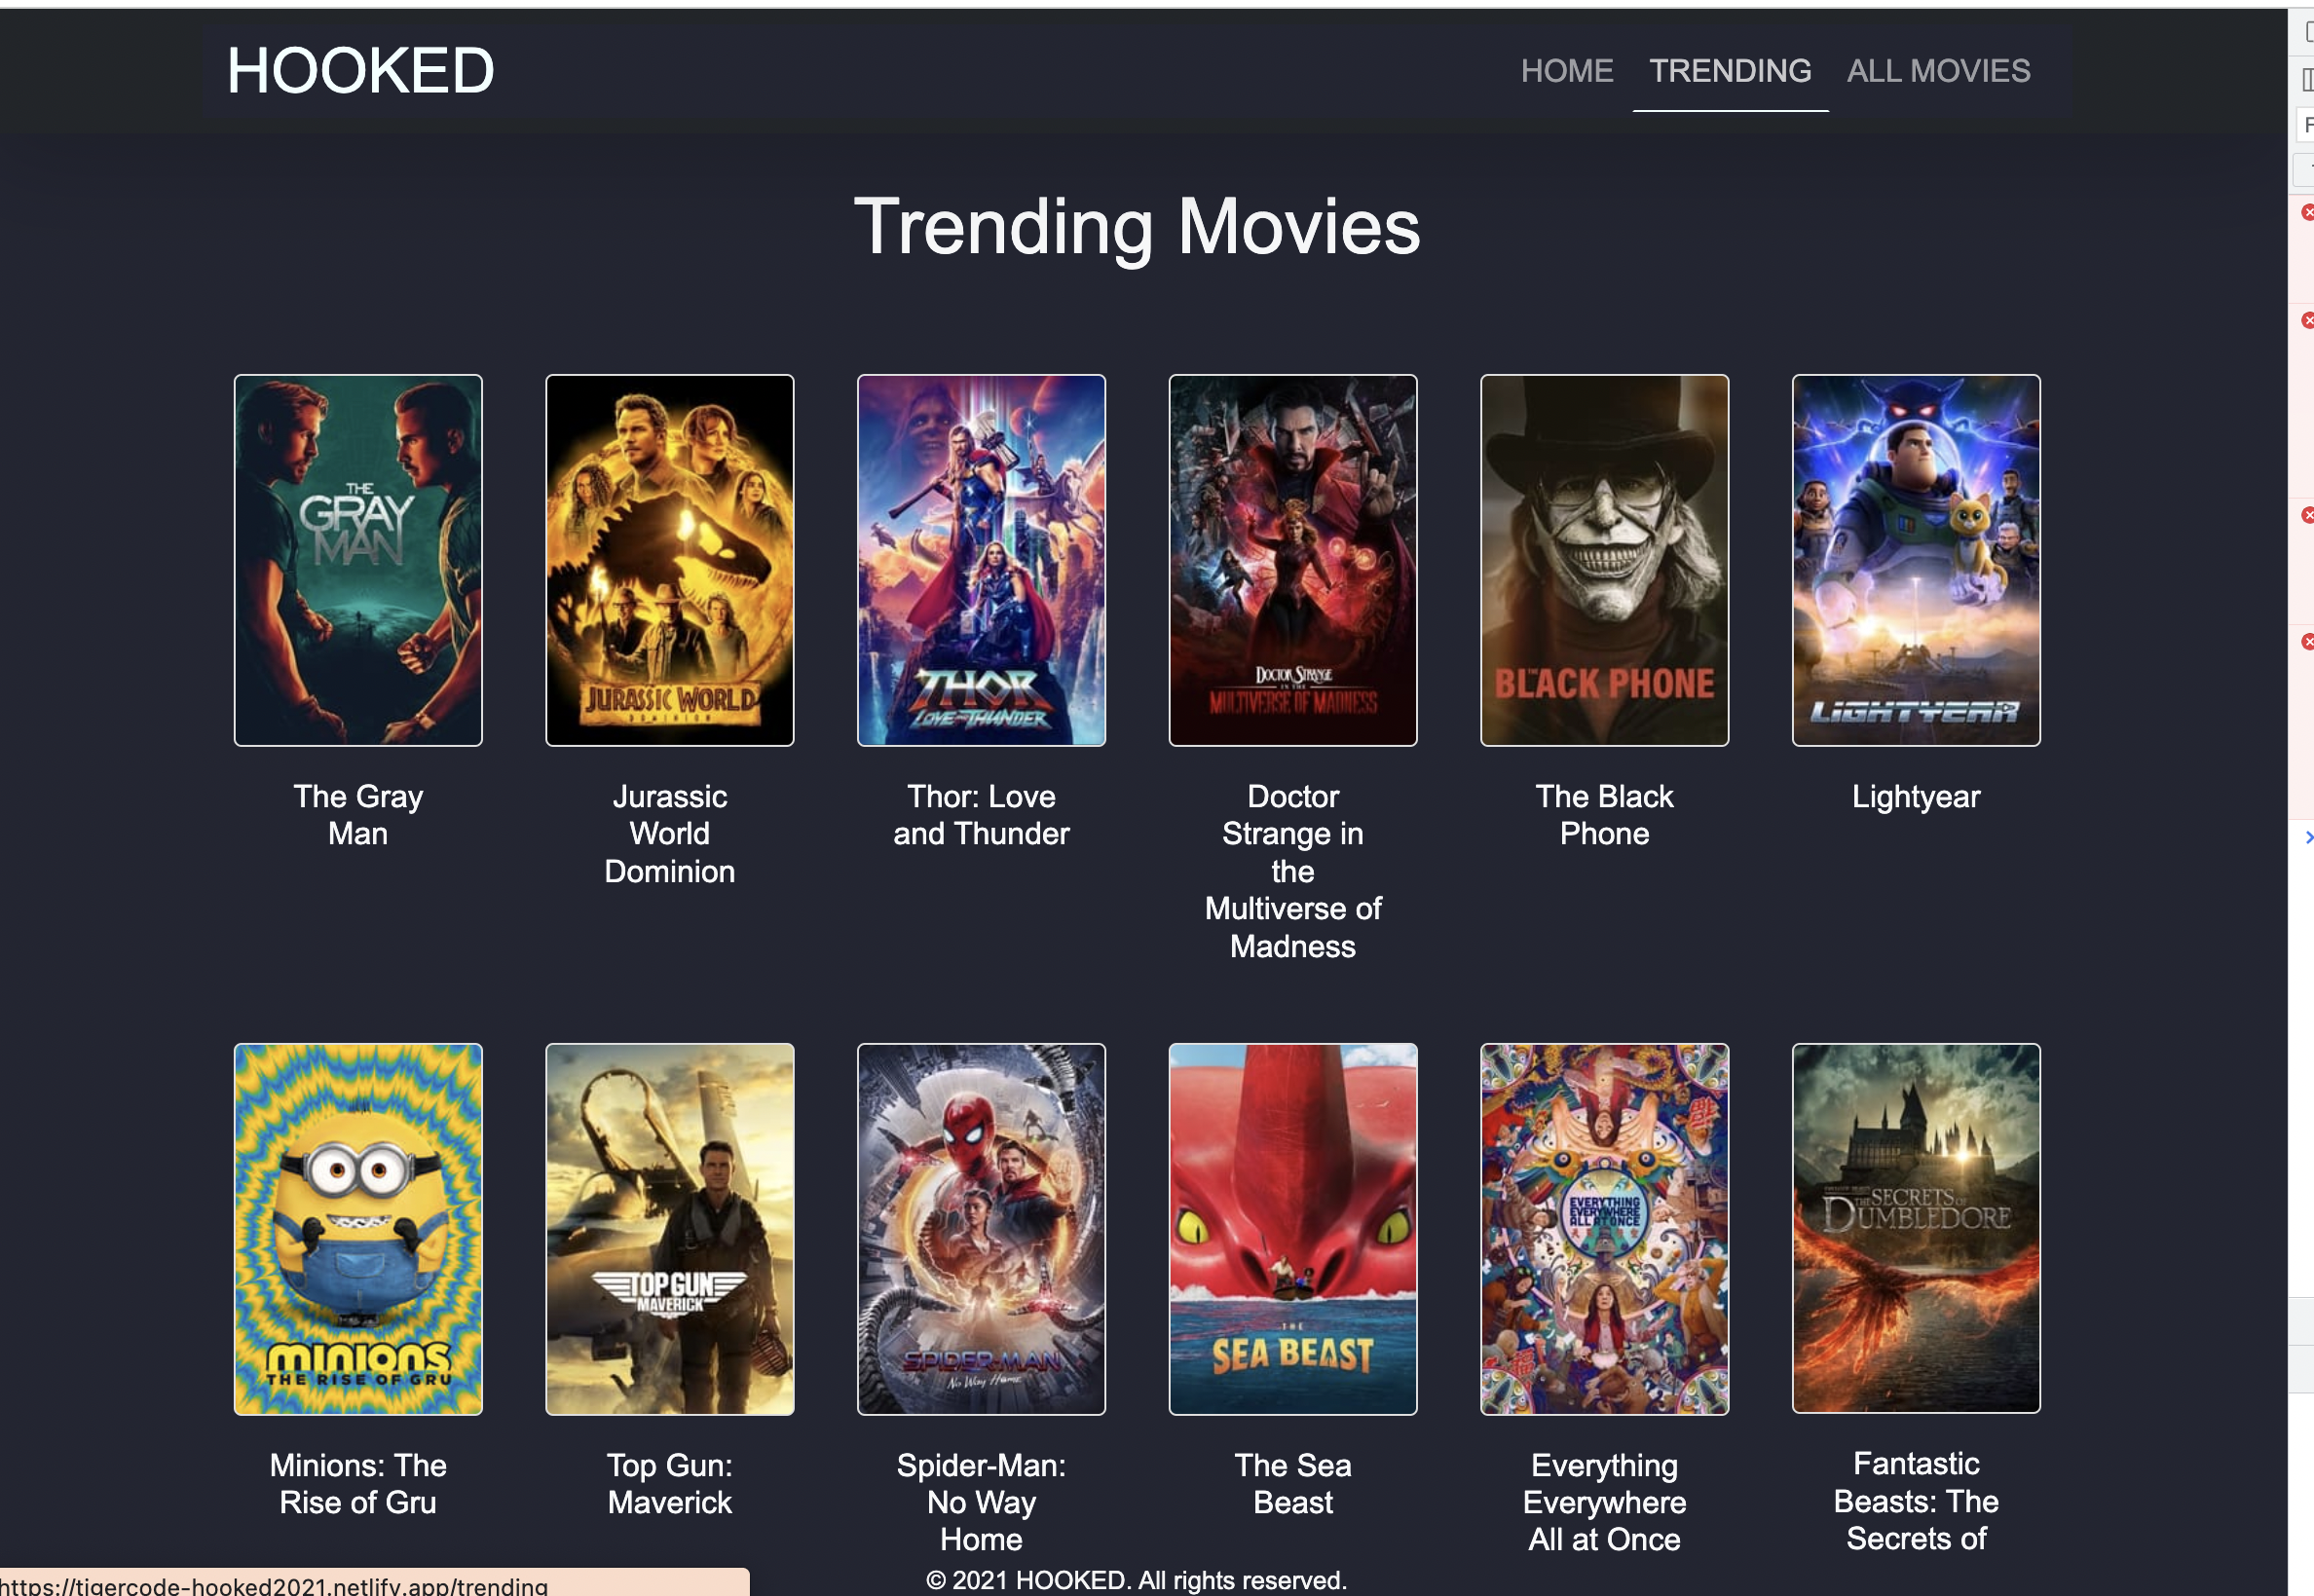Click the 'Trending Movies' heading

tap(1136, 227)
